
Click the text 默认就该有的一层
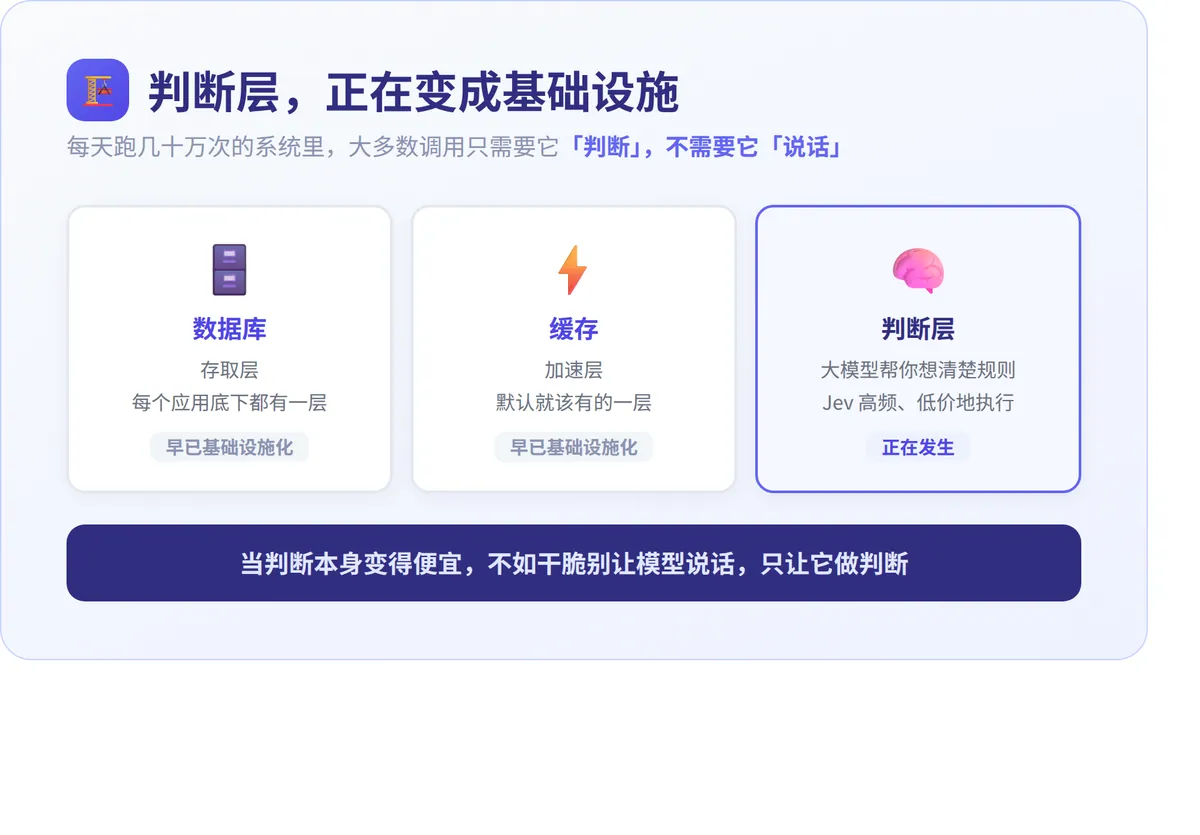pos(574,403)
